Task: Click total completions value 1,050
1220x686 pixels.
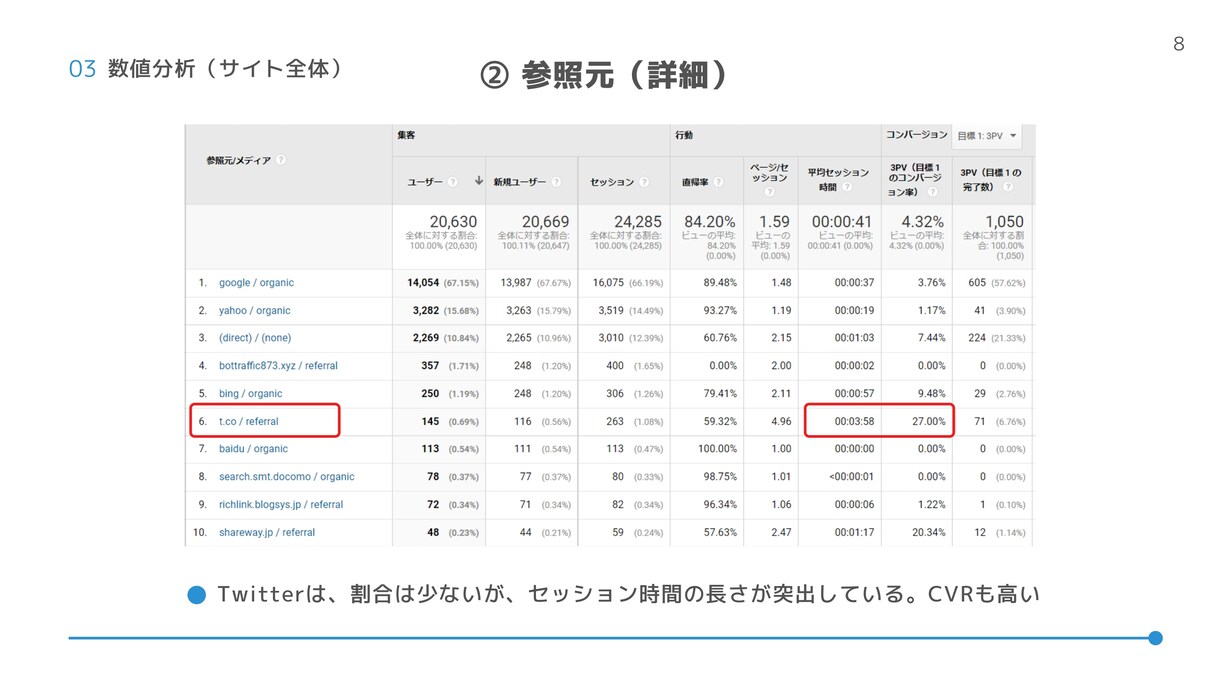Action: point(1005,222)
